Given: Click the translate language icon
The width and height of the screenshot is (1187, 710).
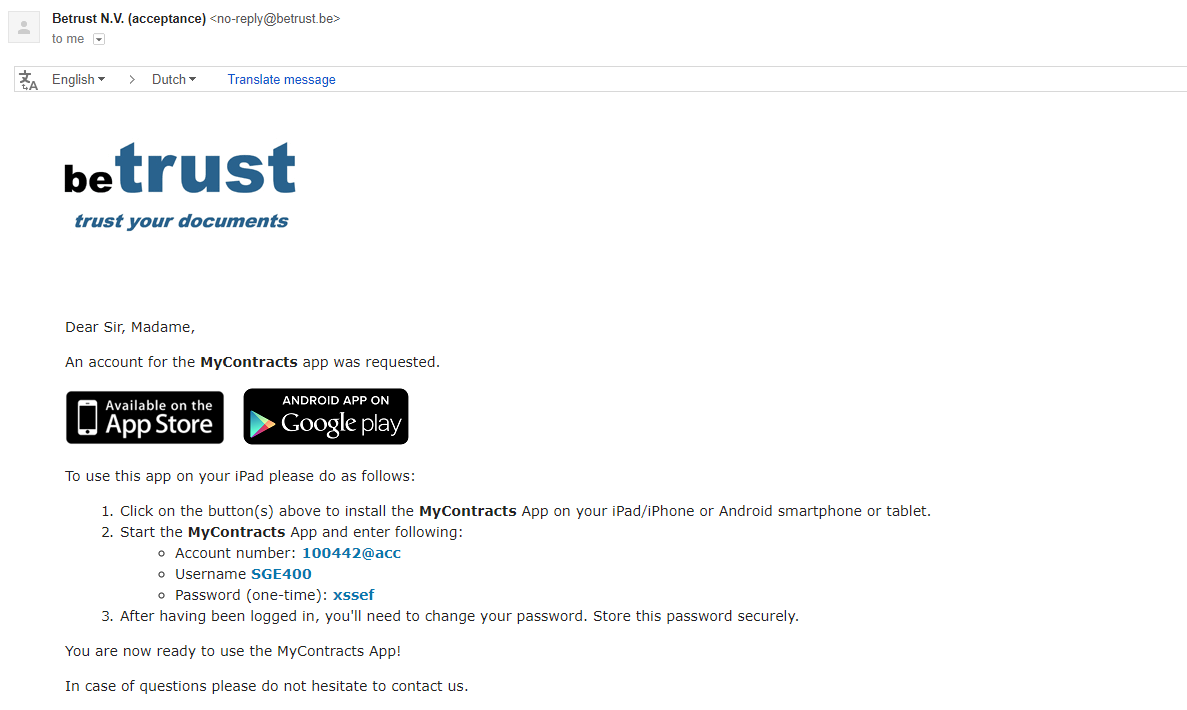Looking at the screenshot, I should click(x=28, y=80).
